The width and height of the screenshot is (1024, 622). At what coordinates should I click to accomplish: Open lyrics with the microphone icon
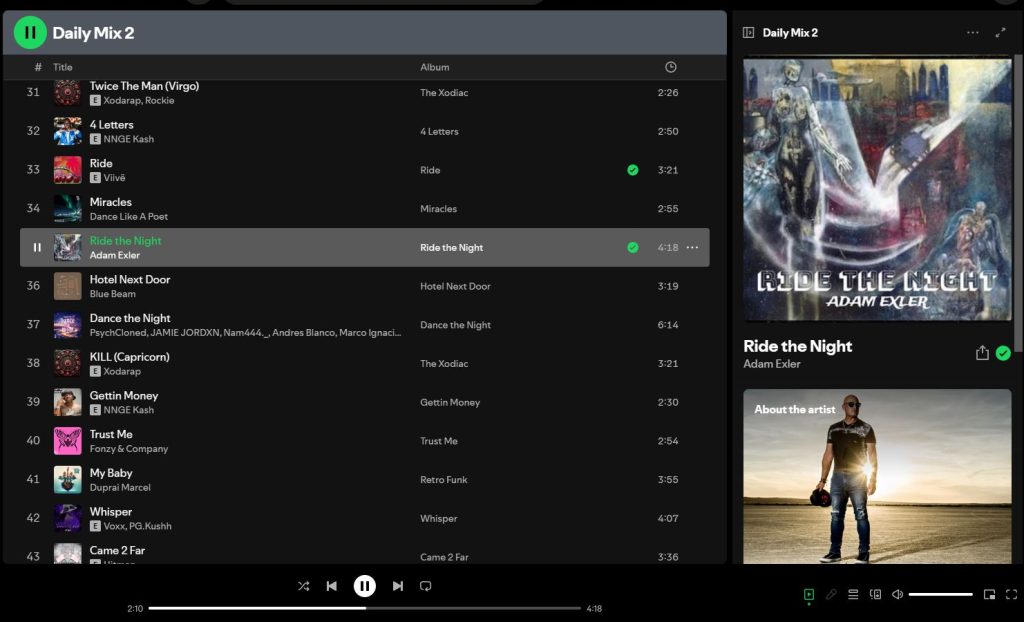tap(831, 595)
